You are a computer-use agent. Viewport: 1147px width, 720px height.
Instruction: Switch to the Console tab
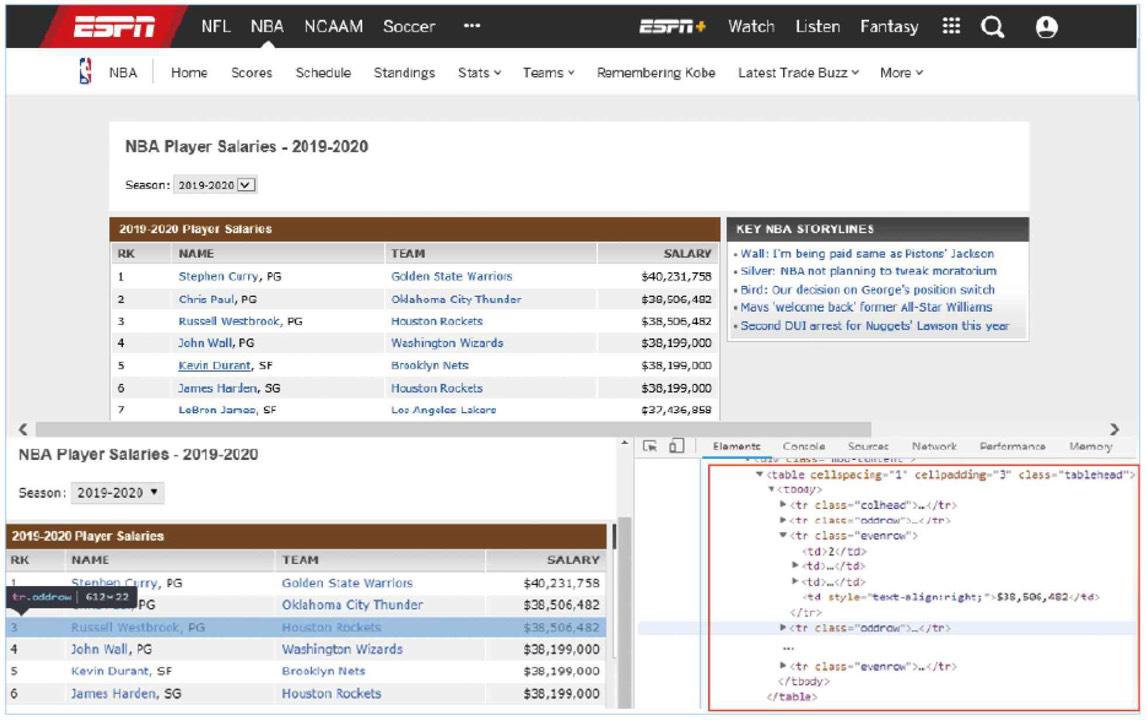pos(803,447)
